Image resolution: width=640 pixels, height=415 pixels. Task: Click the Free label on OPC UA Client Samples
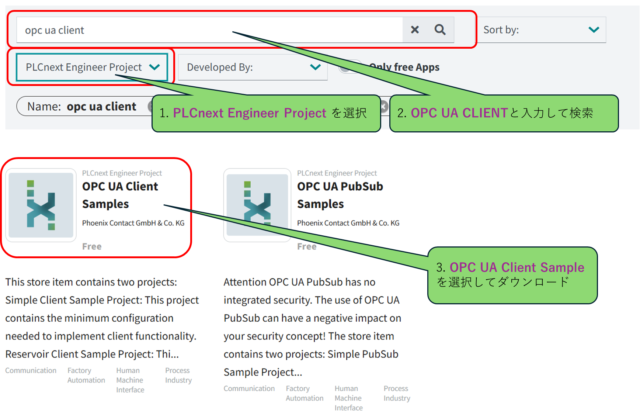pos(92,245)
